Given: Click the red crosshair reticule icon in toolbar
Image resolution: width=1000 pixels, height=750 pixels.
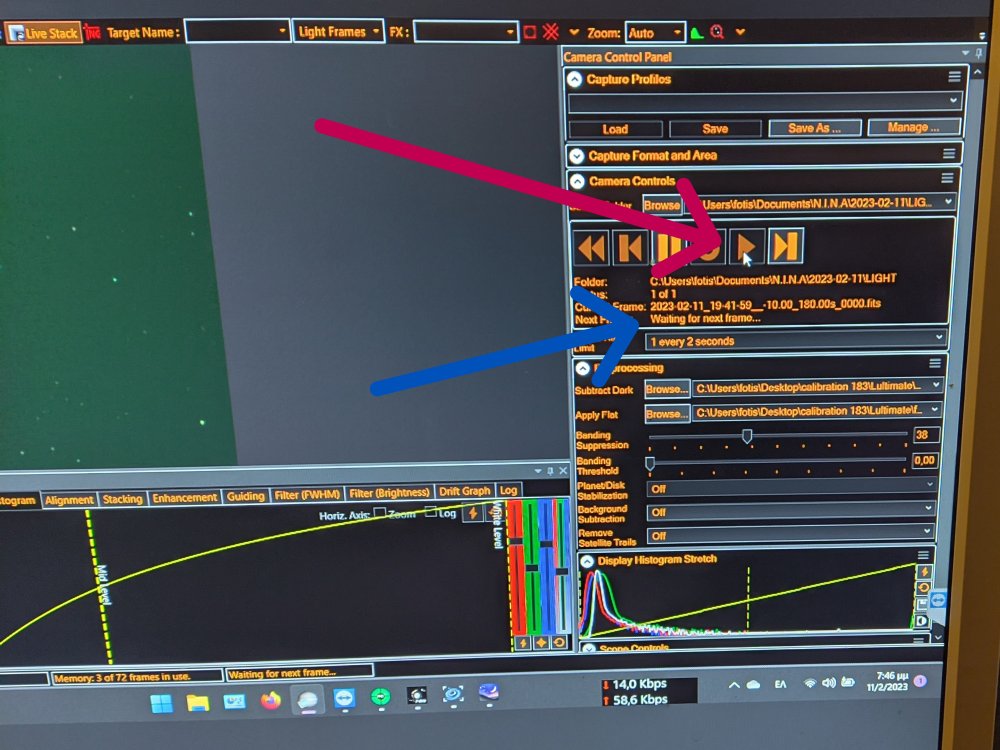Looking at the screenshot, I should coord(549,32).
